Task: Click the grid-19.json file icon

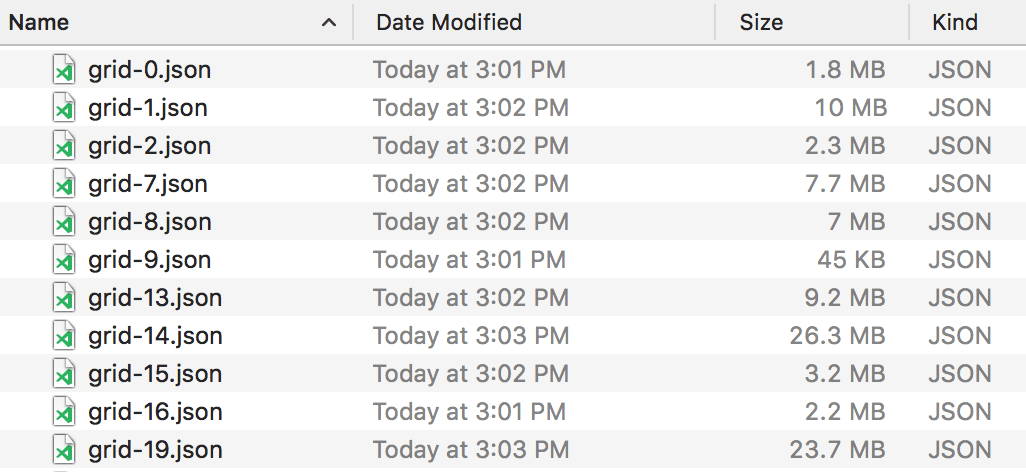Action: [64, 451]
